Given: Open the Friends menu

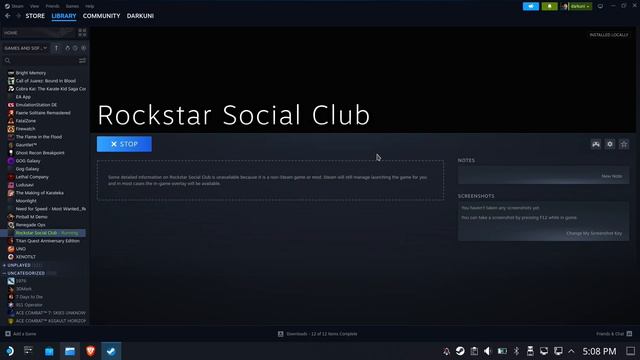Looking at the screenshot, I should 52,6.
